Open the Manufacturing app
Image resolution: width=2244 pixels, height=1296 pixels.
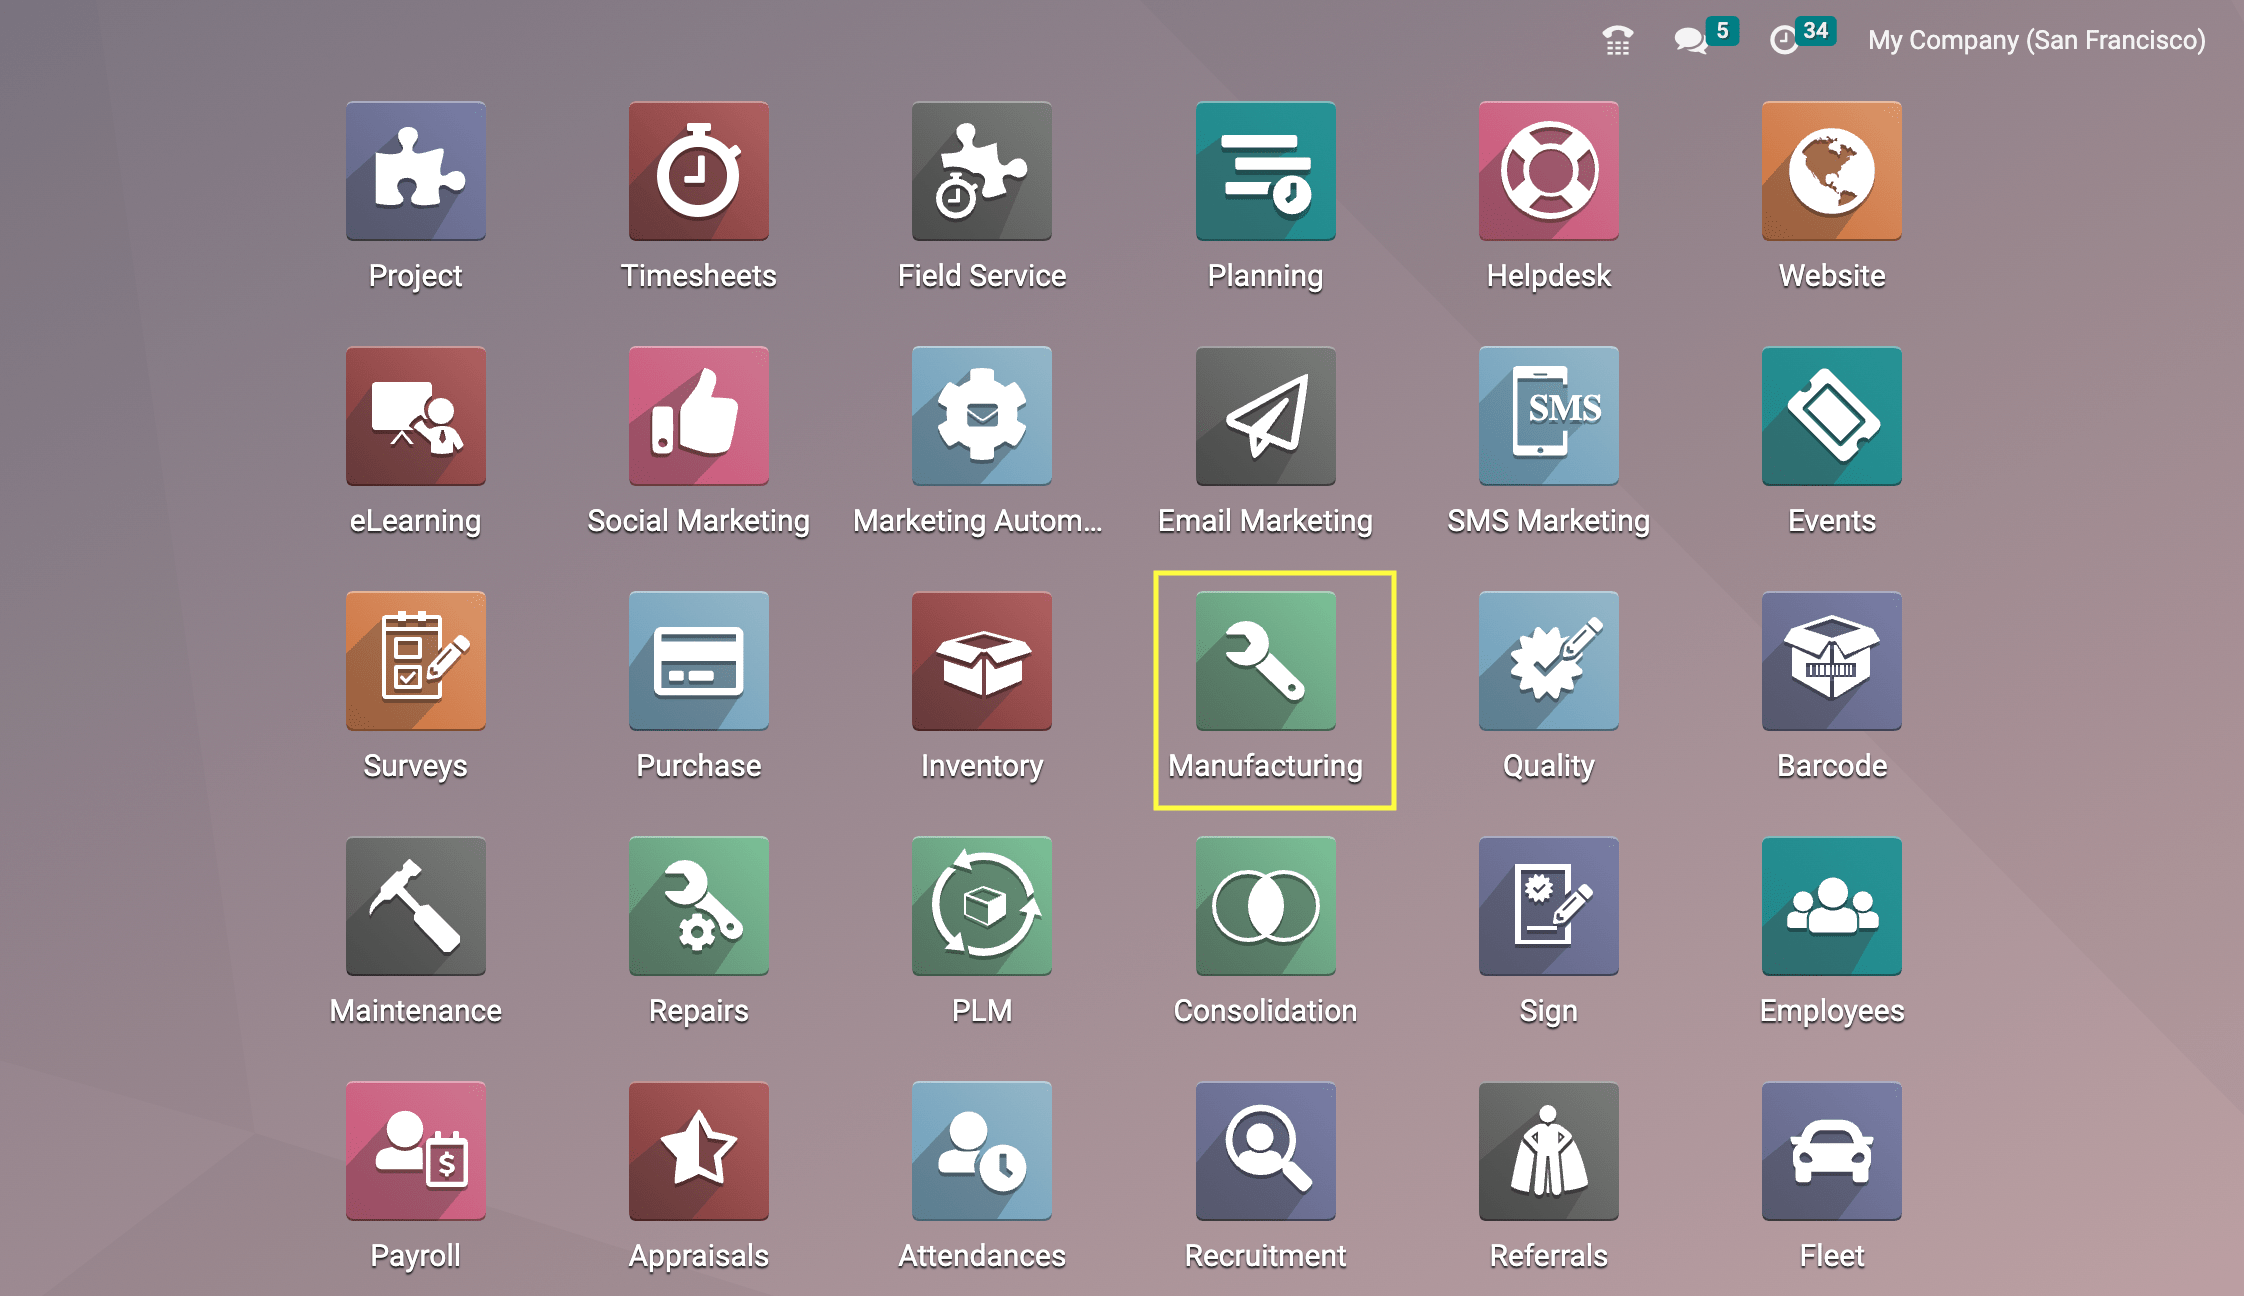tap(1265, 661)
